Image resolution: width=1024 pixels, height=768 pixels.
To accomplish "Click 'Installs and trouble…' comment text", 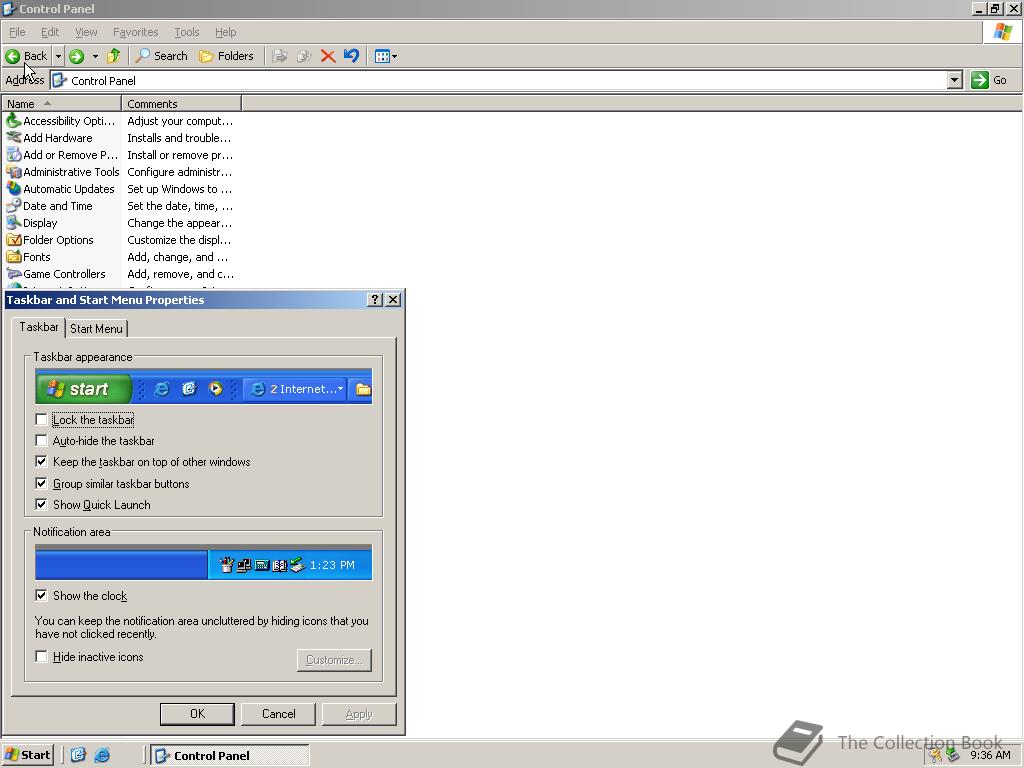I will pyautogui.click(x=179, y=138).
